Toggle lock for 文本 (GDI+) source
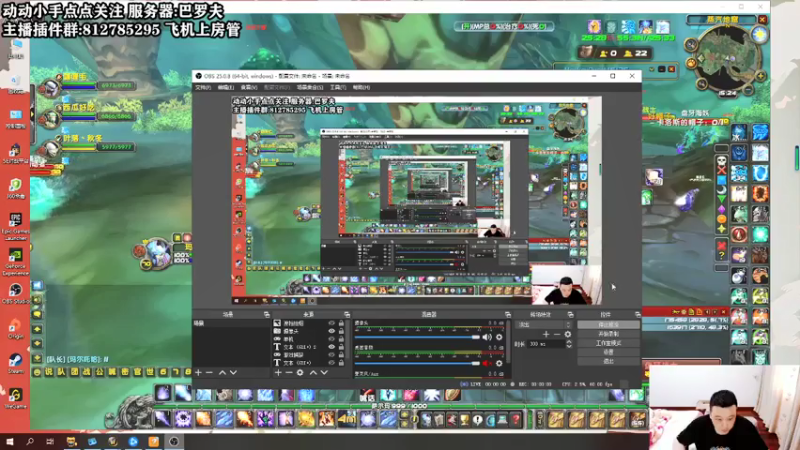 [x=341, y=363]
